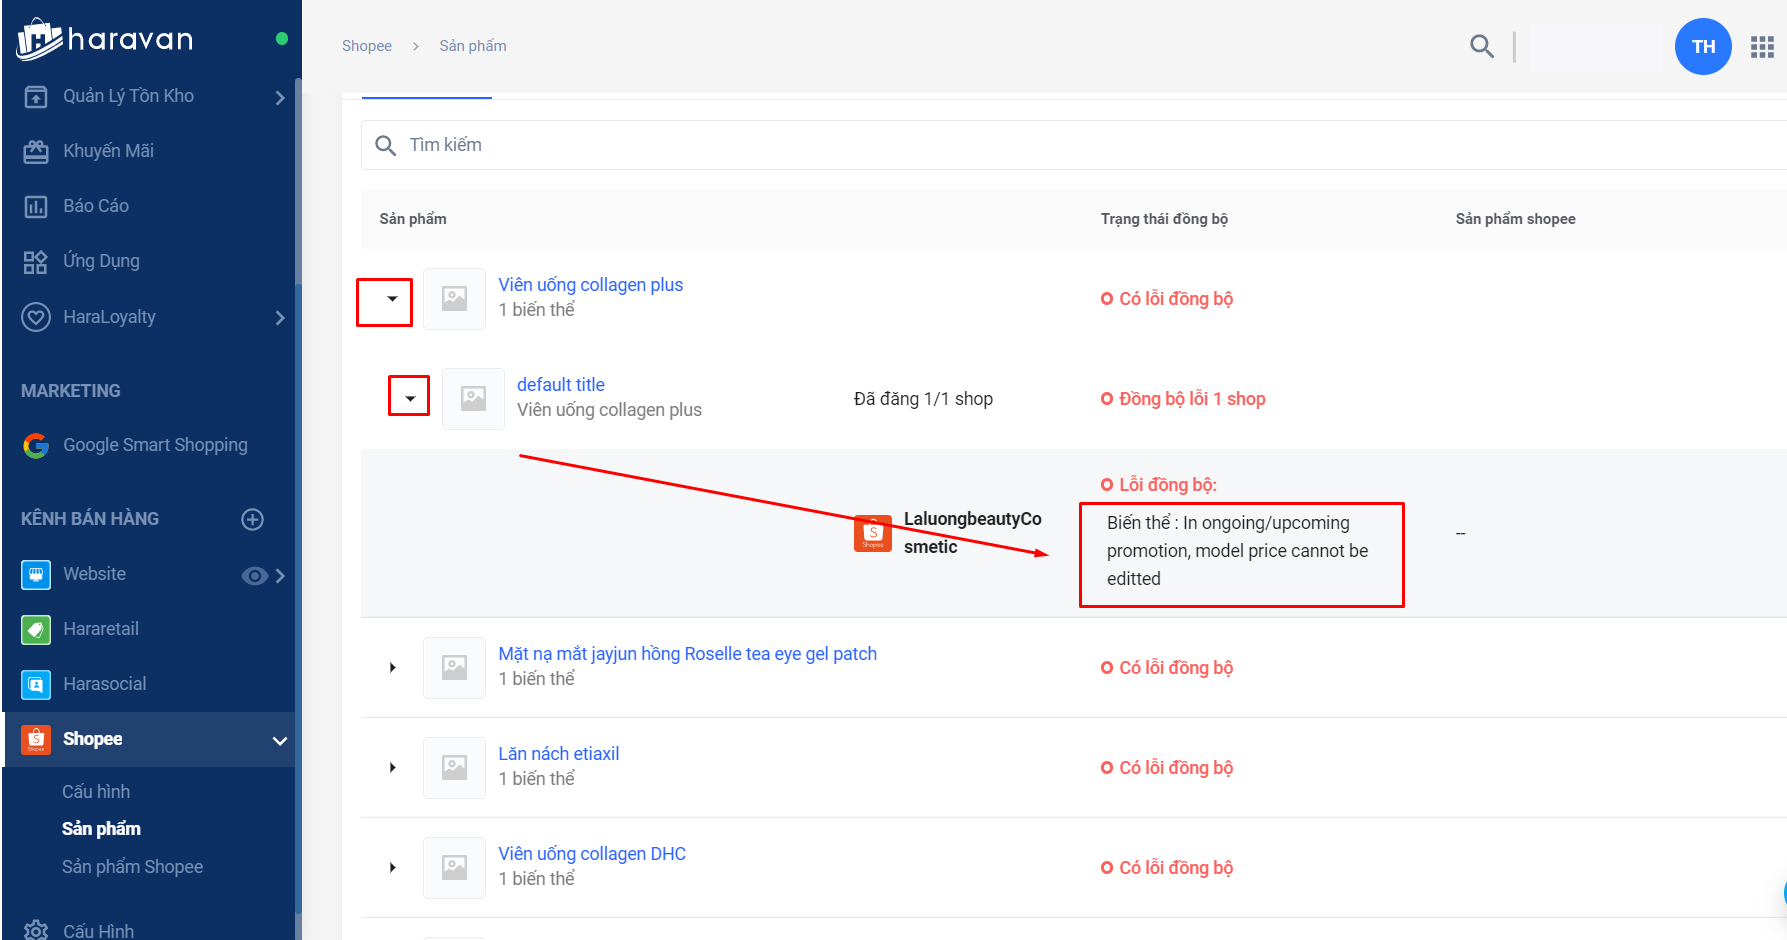
Task: Open Cấu hình under Shopee menu
Action: (96, 792)
